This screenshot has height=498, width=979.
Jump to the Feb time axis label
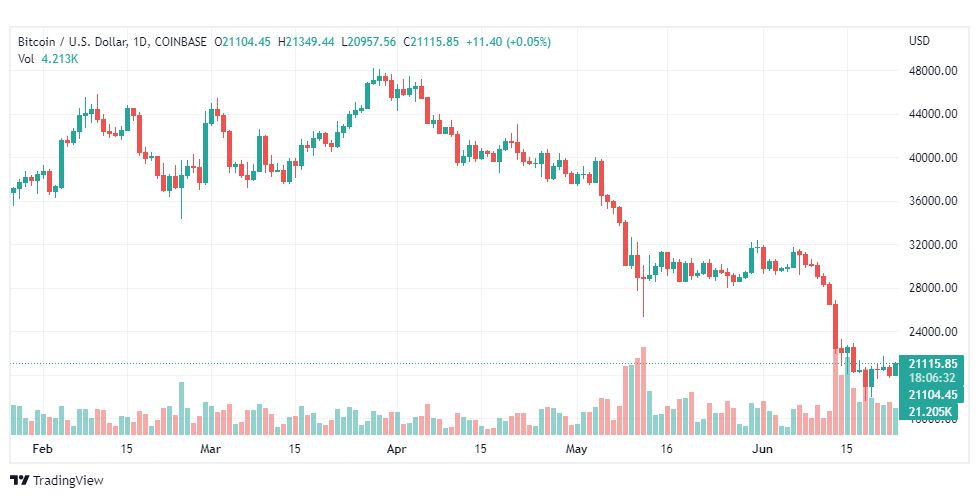41,449
